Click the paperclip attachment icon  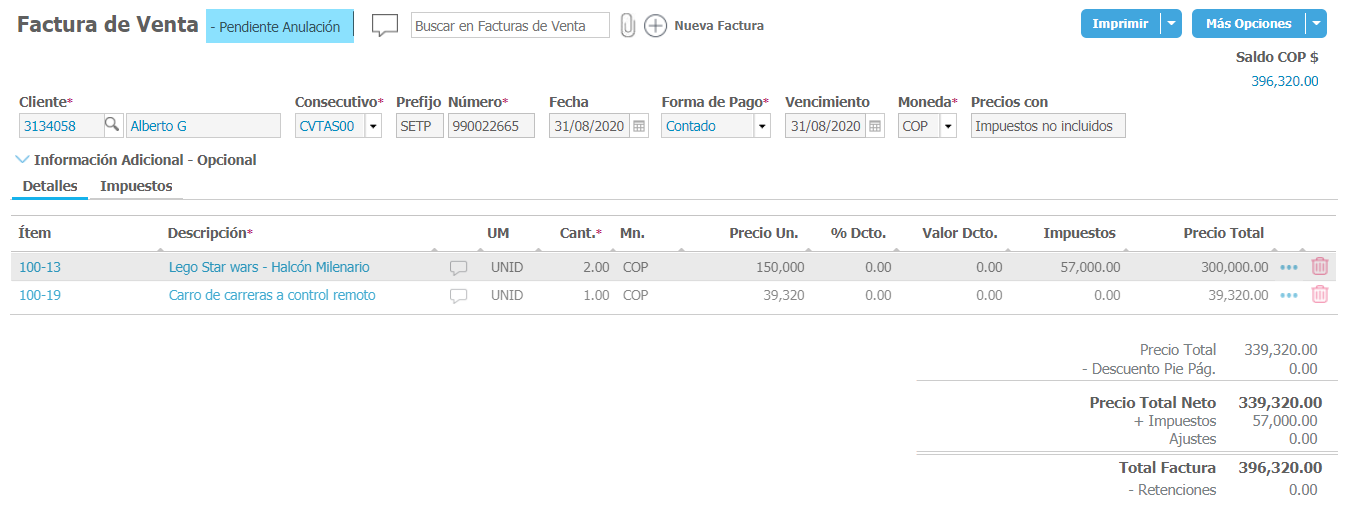click(x=628, y=26)
